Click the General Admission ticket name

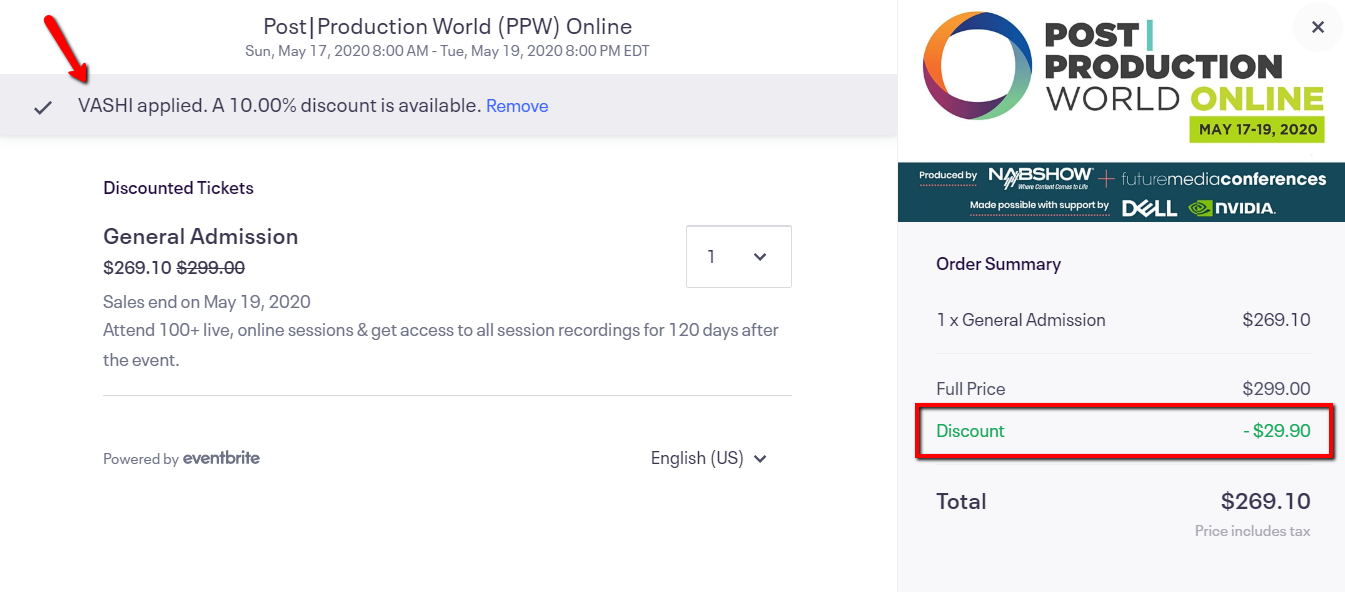(x=201, y=236)
